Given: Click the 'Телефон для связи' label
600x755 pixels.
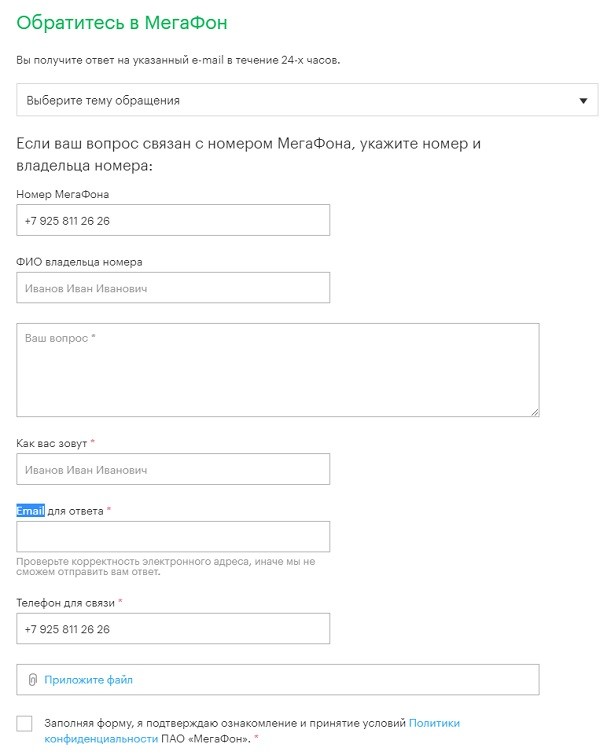Looking at the screenshot, I should (x=66, y=603).
